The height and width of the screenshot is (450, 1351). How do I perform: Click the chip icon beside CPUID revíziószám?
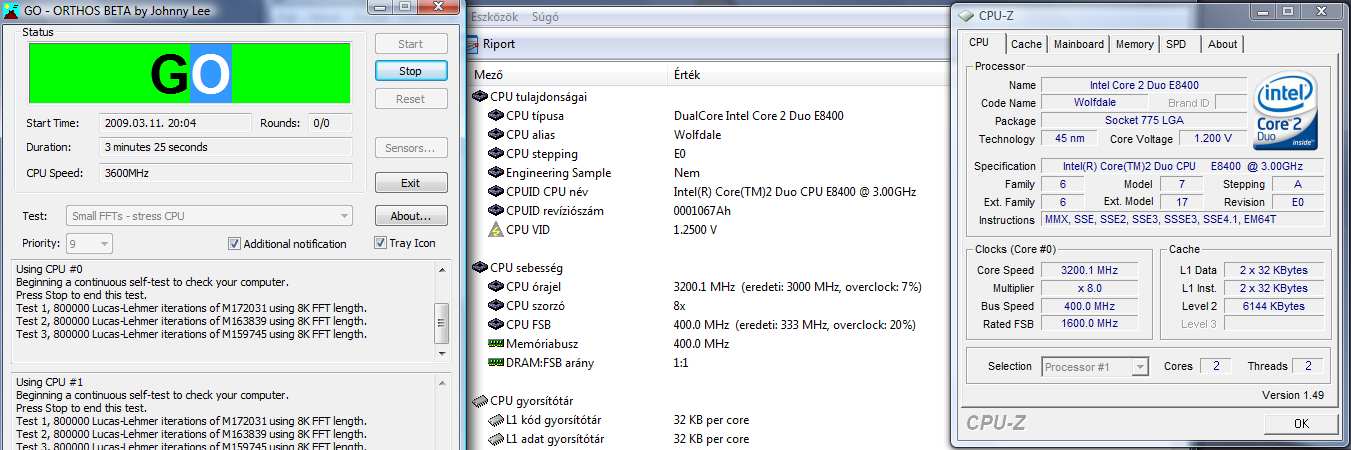(x=496, y=211)
